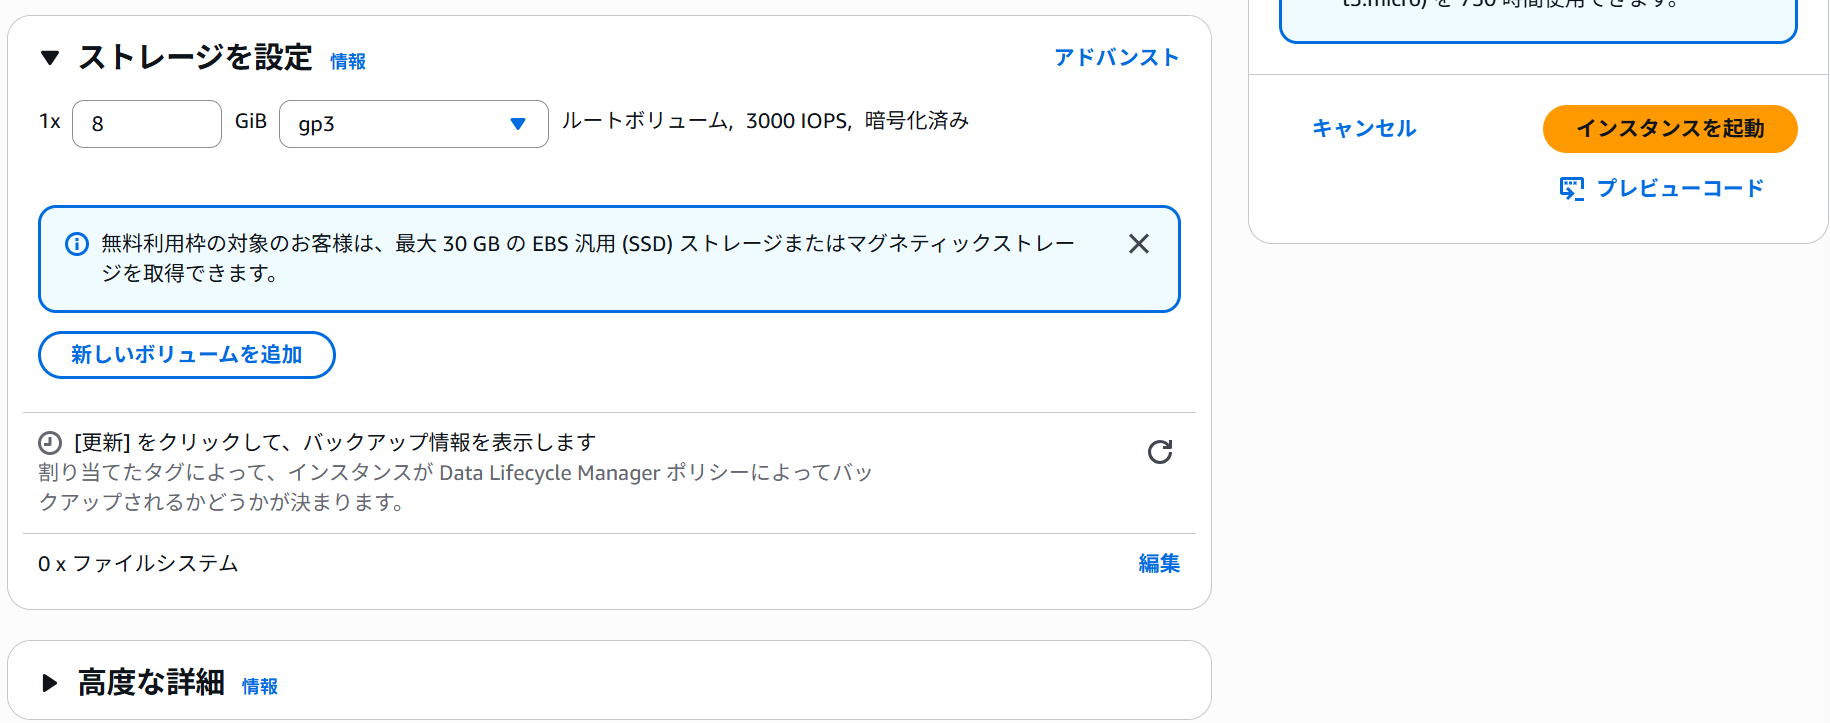Screen dimensions: 1830x723
Task: Click 編集 link for file systems
Action: tap(1159, 564)
